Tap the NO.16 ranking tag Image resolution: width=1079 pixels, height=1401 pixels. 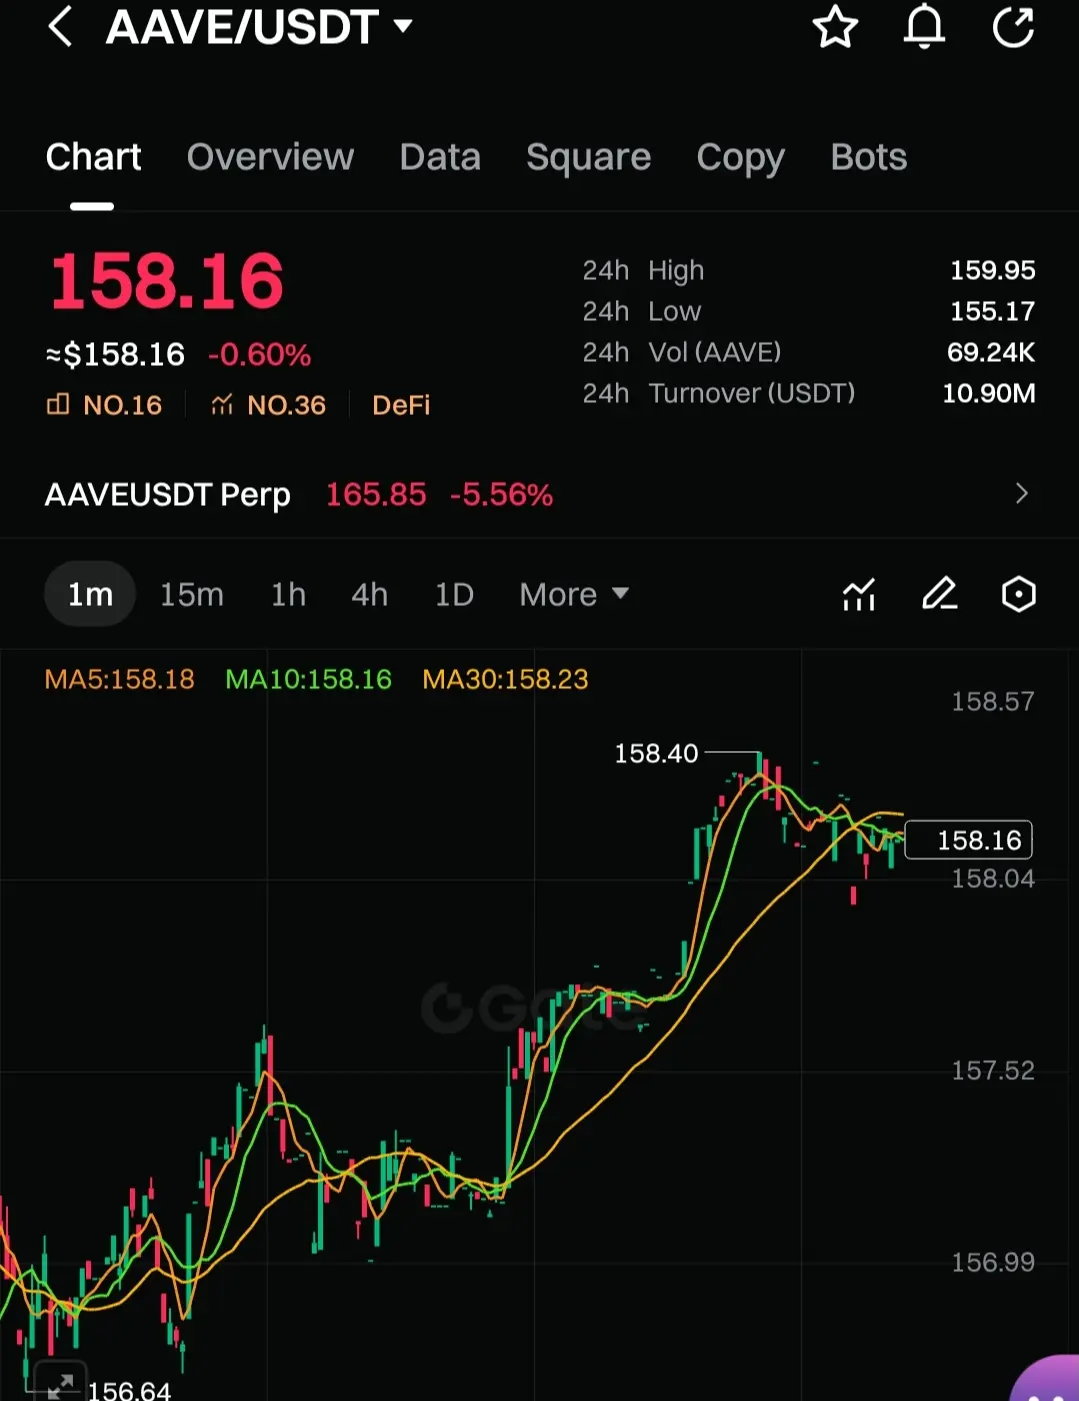click(104, 405)
